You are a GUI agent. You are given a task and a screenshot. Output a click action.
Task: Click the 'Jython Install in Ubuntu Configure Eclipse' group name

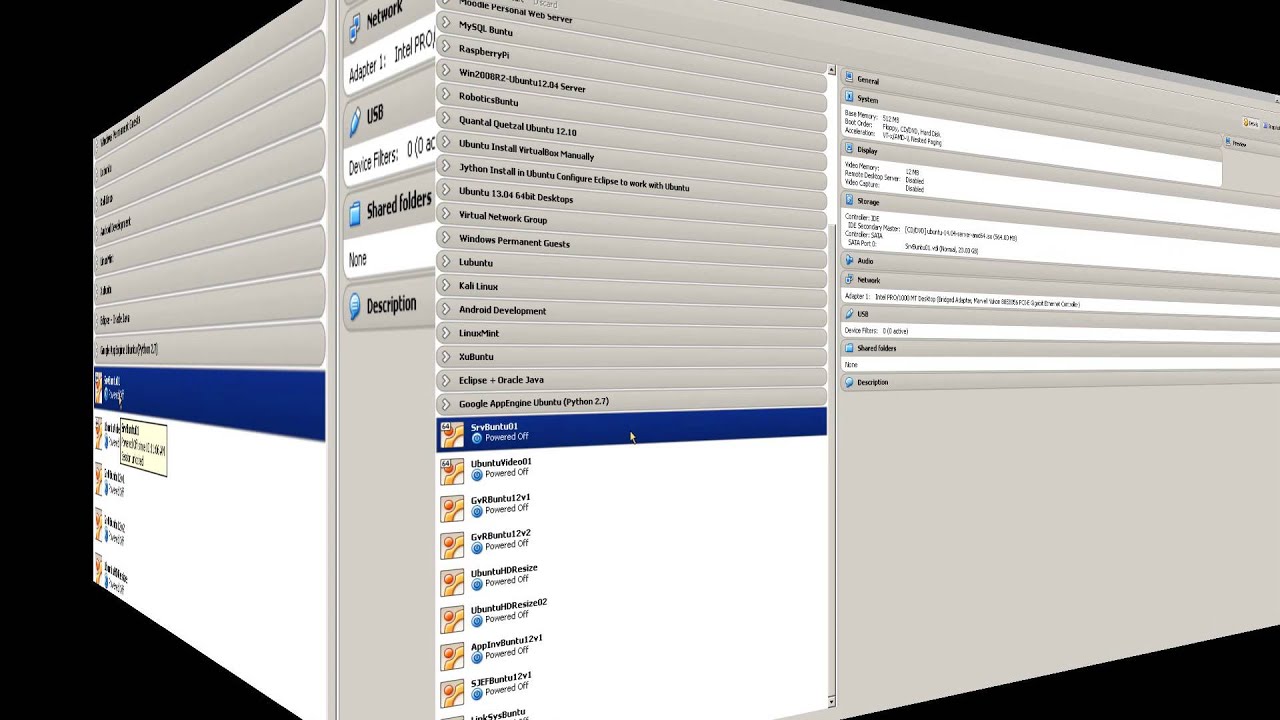[x=573, y=178]
